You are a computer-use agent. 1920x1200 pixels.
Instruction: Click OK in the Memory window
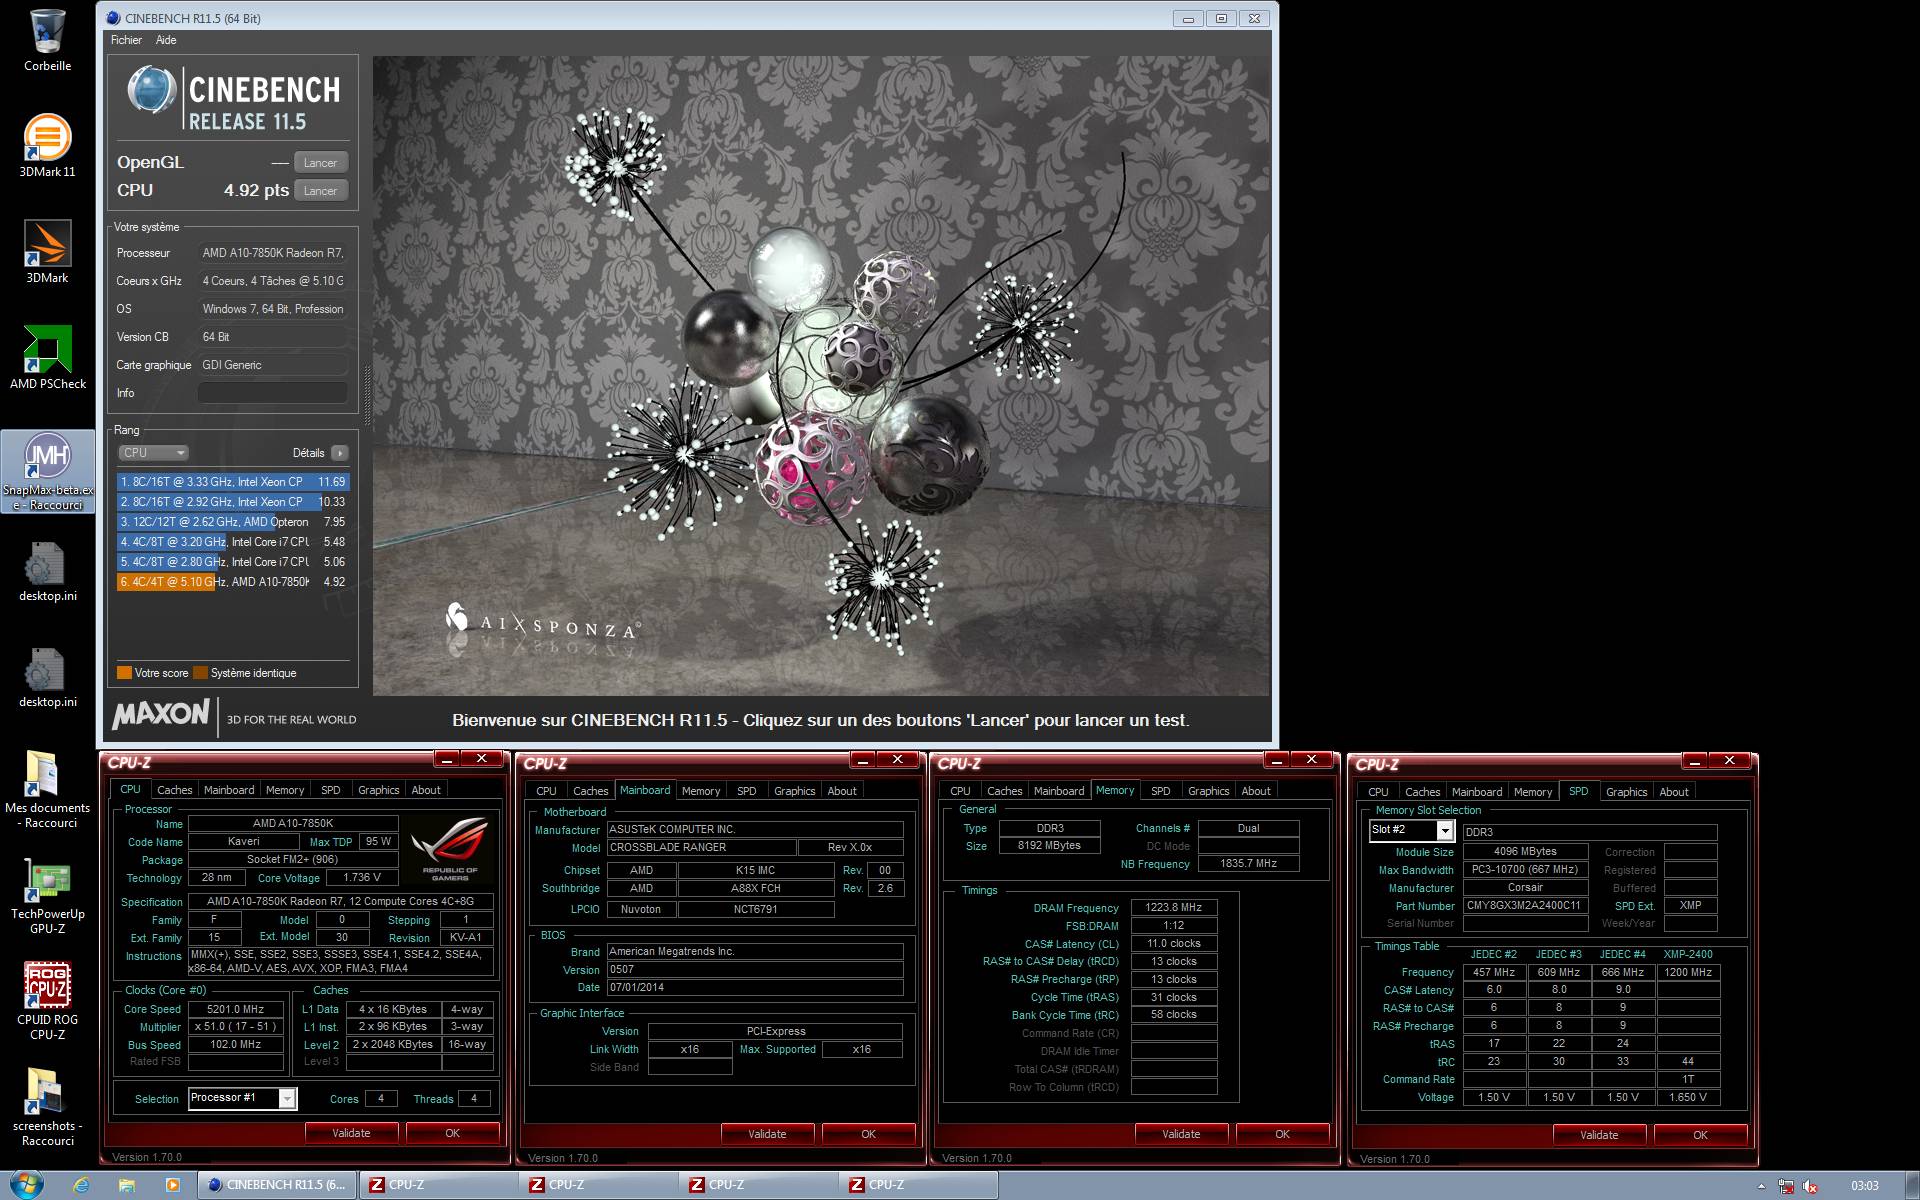[1283, 1134]
